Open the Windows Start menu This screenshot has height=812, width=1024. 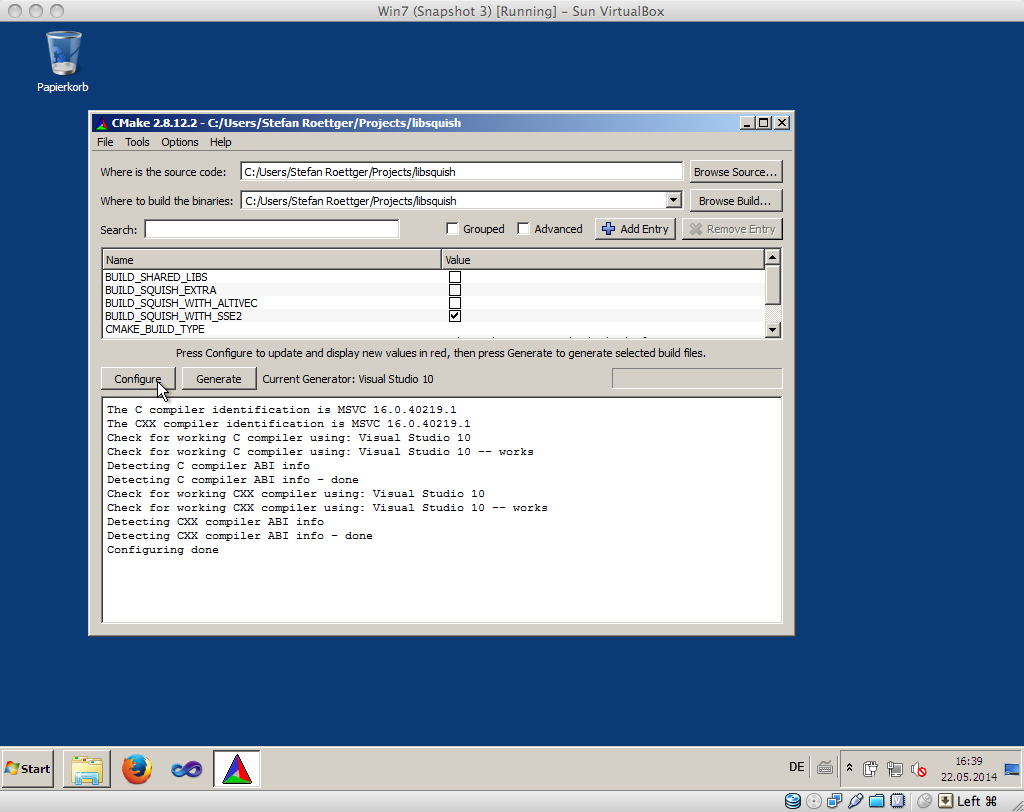click(28, 769)
